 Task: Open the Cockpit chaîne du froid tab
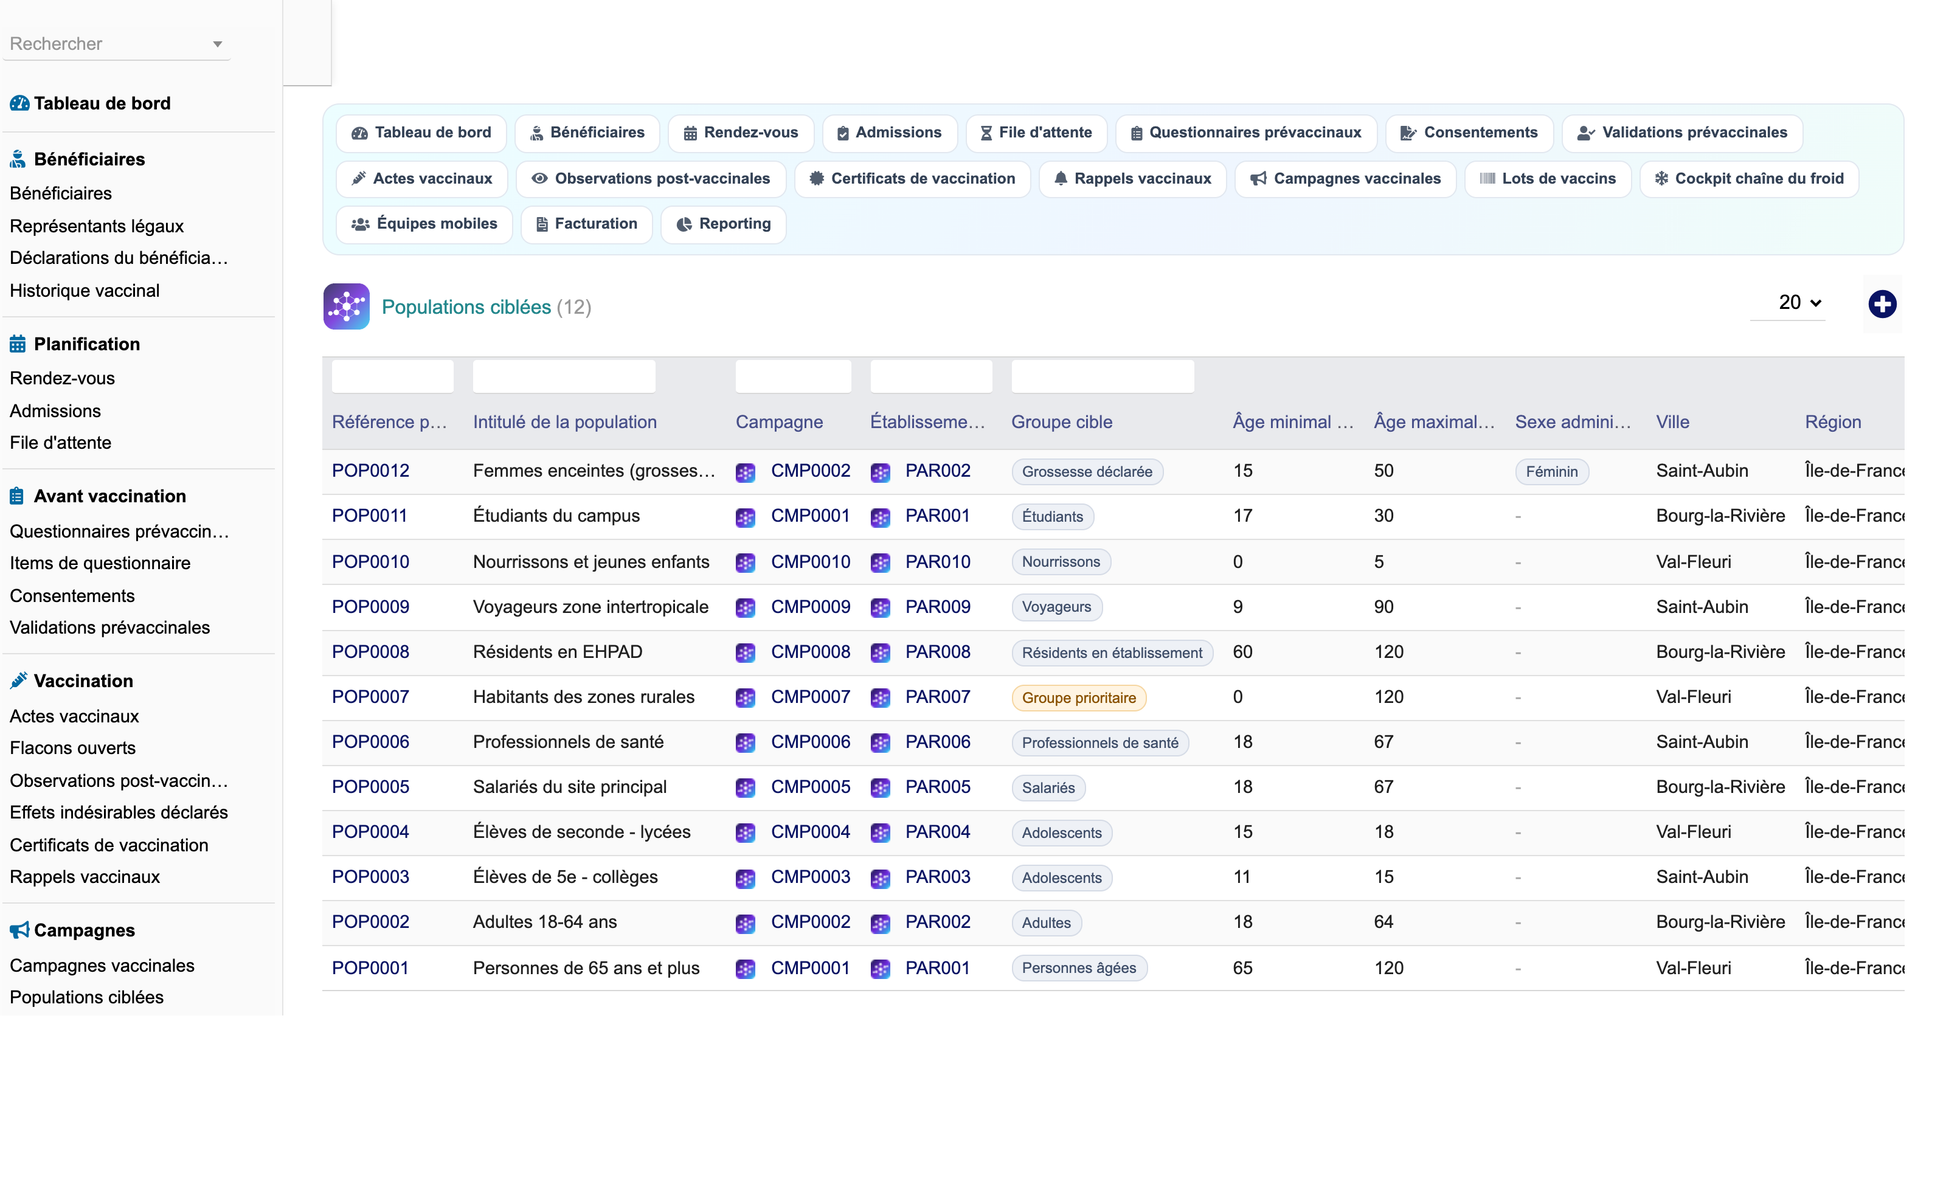click(x=1748, y=179)
